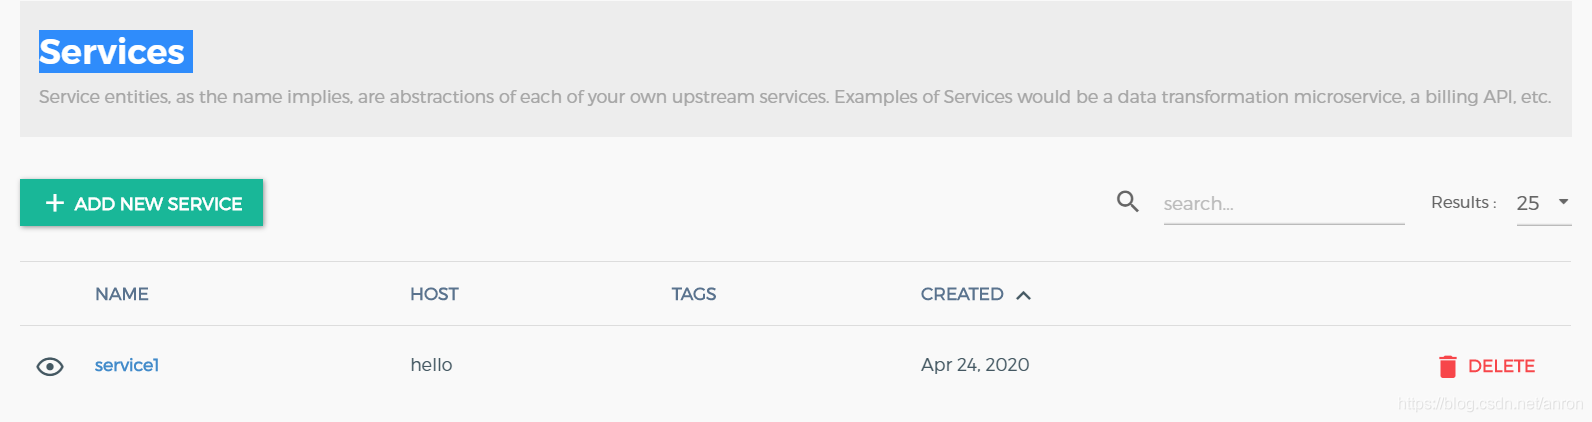Screen dimensions: 1592x422
Task: Click the plus icon on Add New Service
Action: [55, 203]
